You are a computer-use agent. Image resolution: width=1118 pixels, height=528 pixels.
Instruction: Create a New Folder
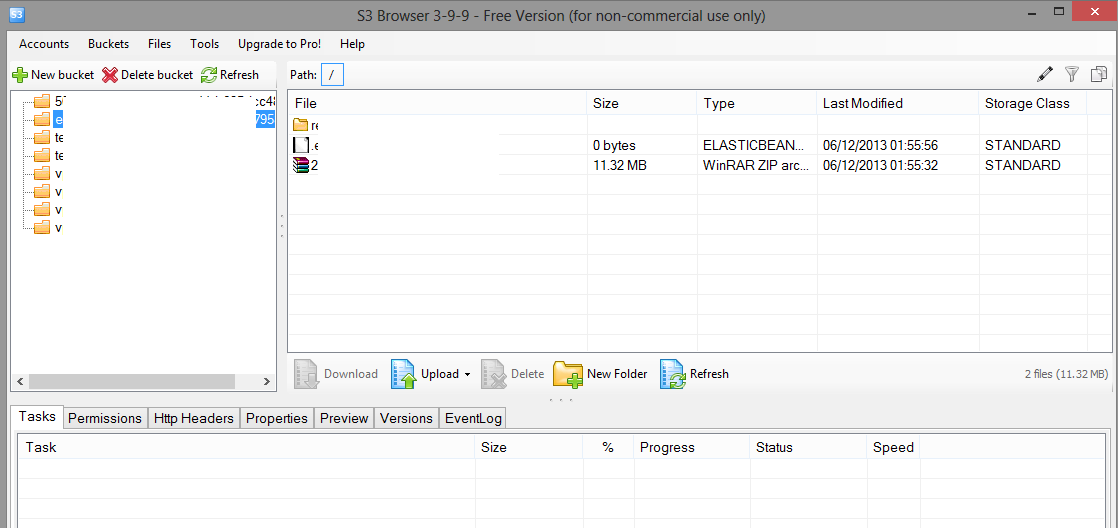click(600, 373)
